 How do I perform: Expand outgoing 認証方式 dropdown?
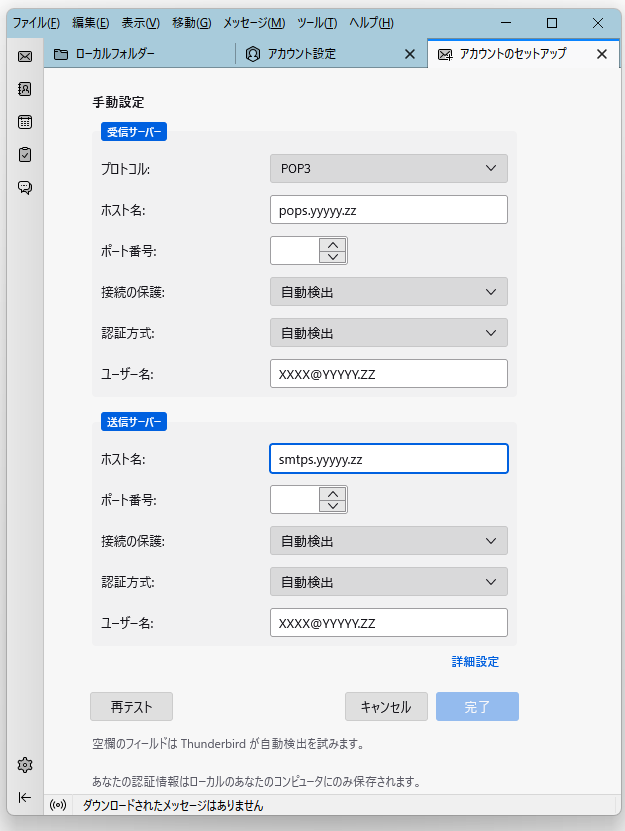tap(389, 582)
